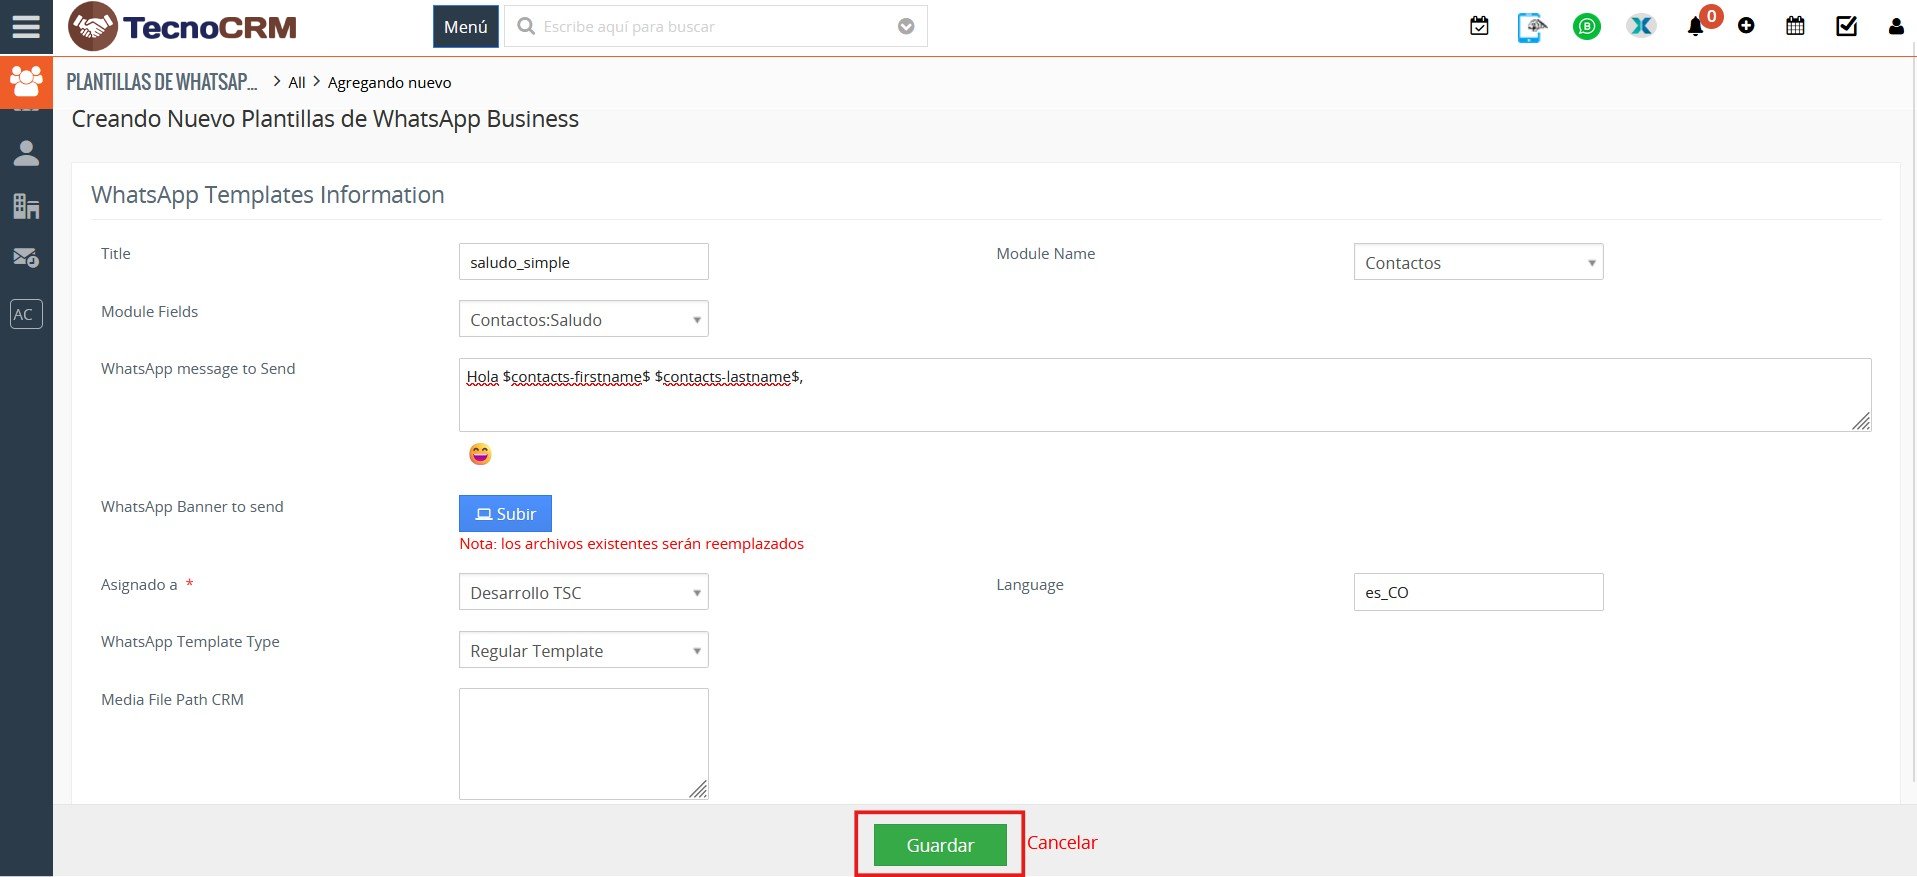Click the scheduled mail icon in sidebar
The height and width of the screenshot is (877, 1917).
pyautogui.click(x=26, y=258)
